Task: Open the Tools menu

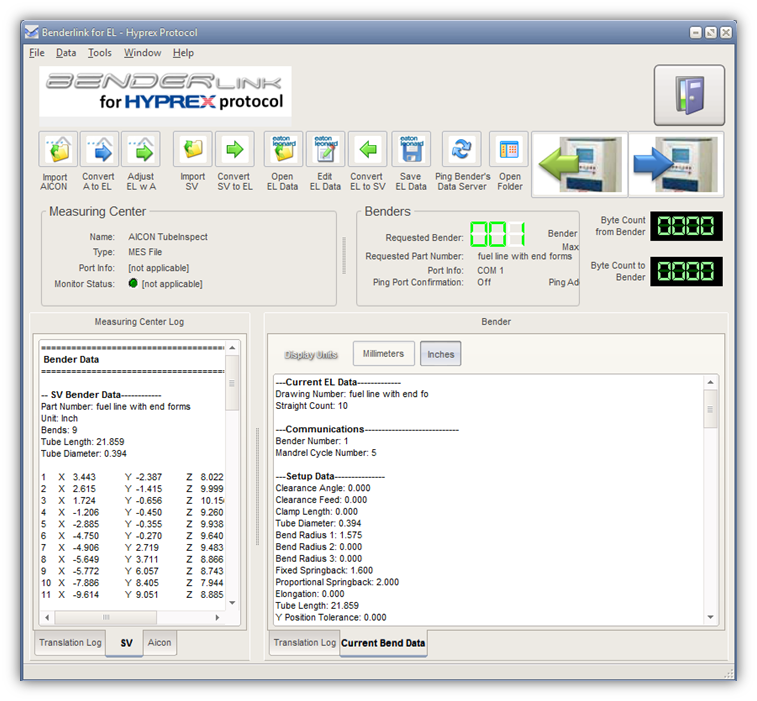Action: click(x=99, y=53)
